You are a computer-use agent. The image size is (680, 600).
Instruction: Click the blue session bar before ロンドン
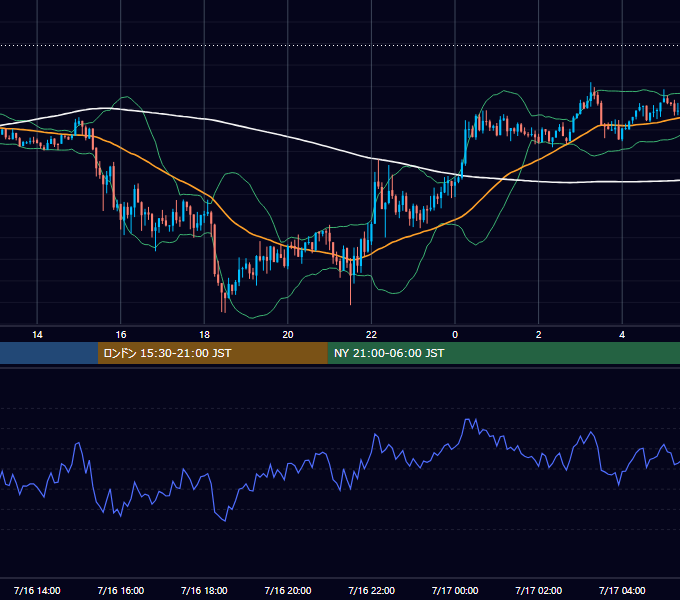pos(49,353)
